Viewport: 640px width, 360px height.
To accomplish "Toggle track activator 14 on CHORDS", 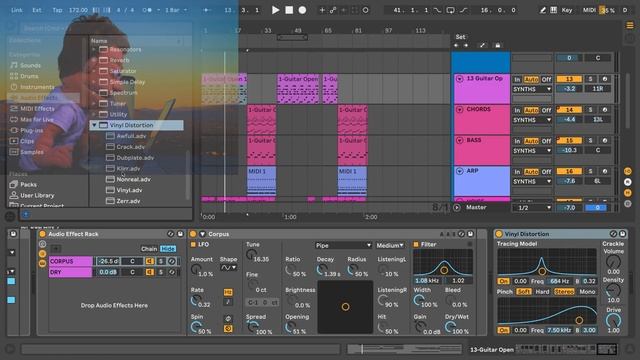I will (569, 110).
